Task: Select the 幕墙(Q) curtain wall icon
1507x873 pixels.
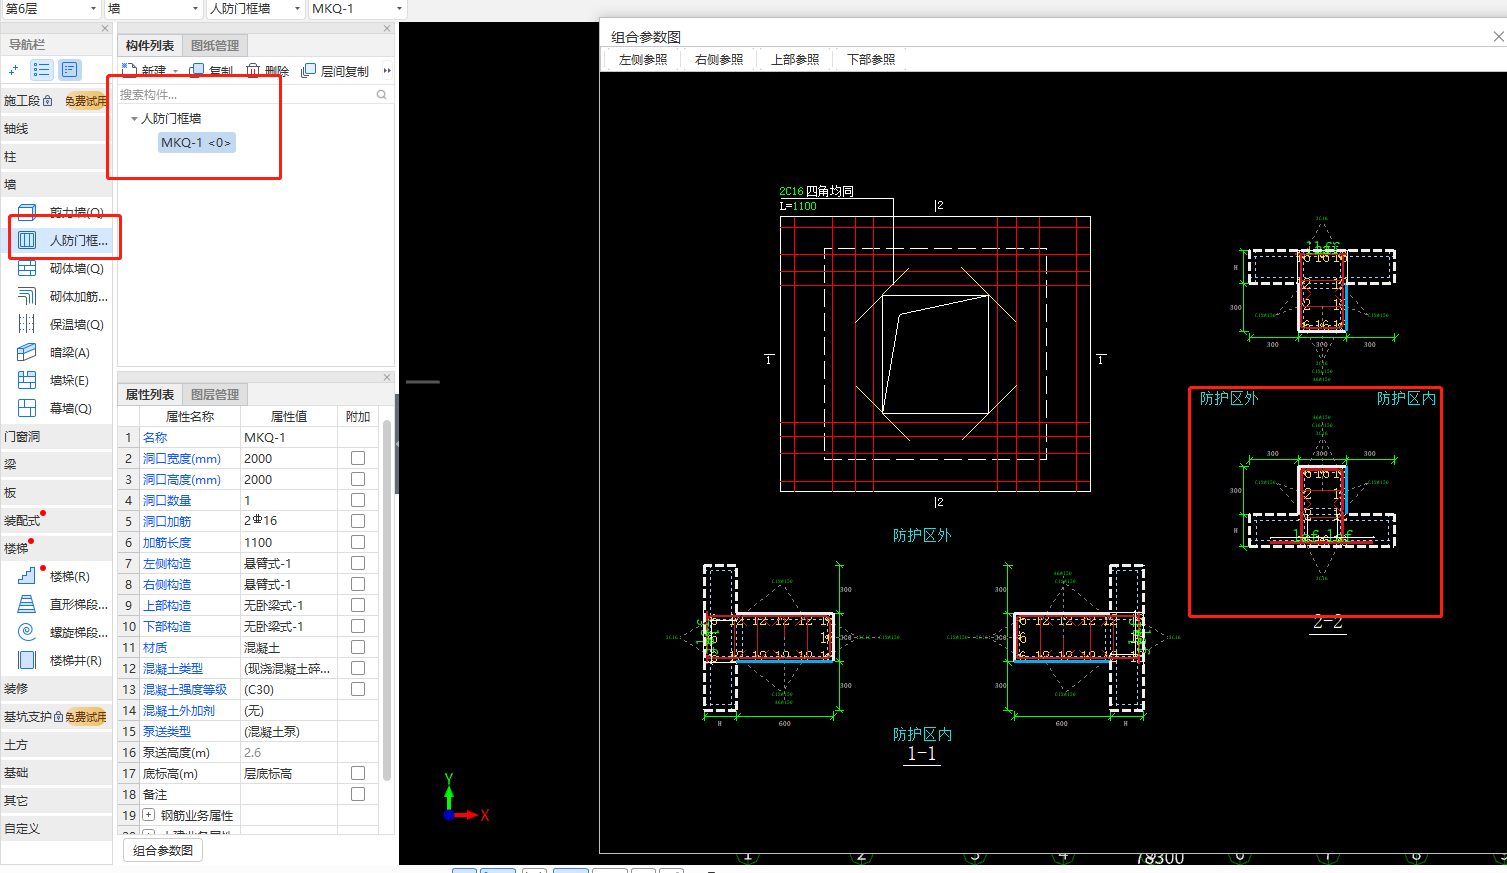Action: click(27, 408)
